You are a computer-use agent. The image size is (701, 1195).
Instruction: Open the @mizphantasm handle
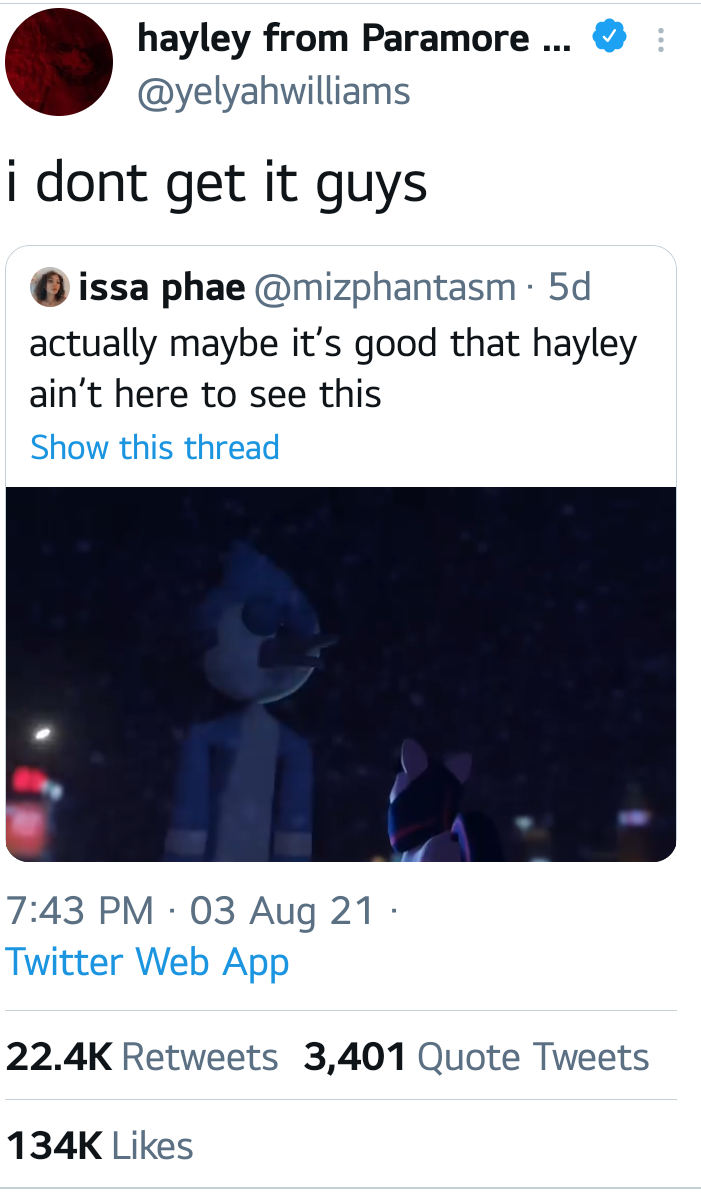coord(386,288)
